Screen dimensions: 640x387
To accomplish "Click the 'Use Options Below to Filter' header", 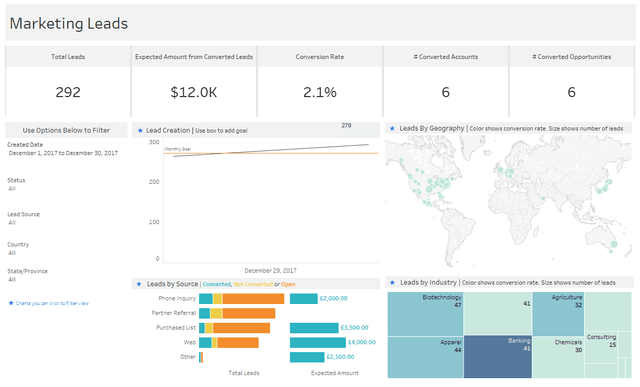I will click(66, 131).
